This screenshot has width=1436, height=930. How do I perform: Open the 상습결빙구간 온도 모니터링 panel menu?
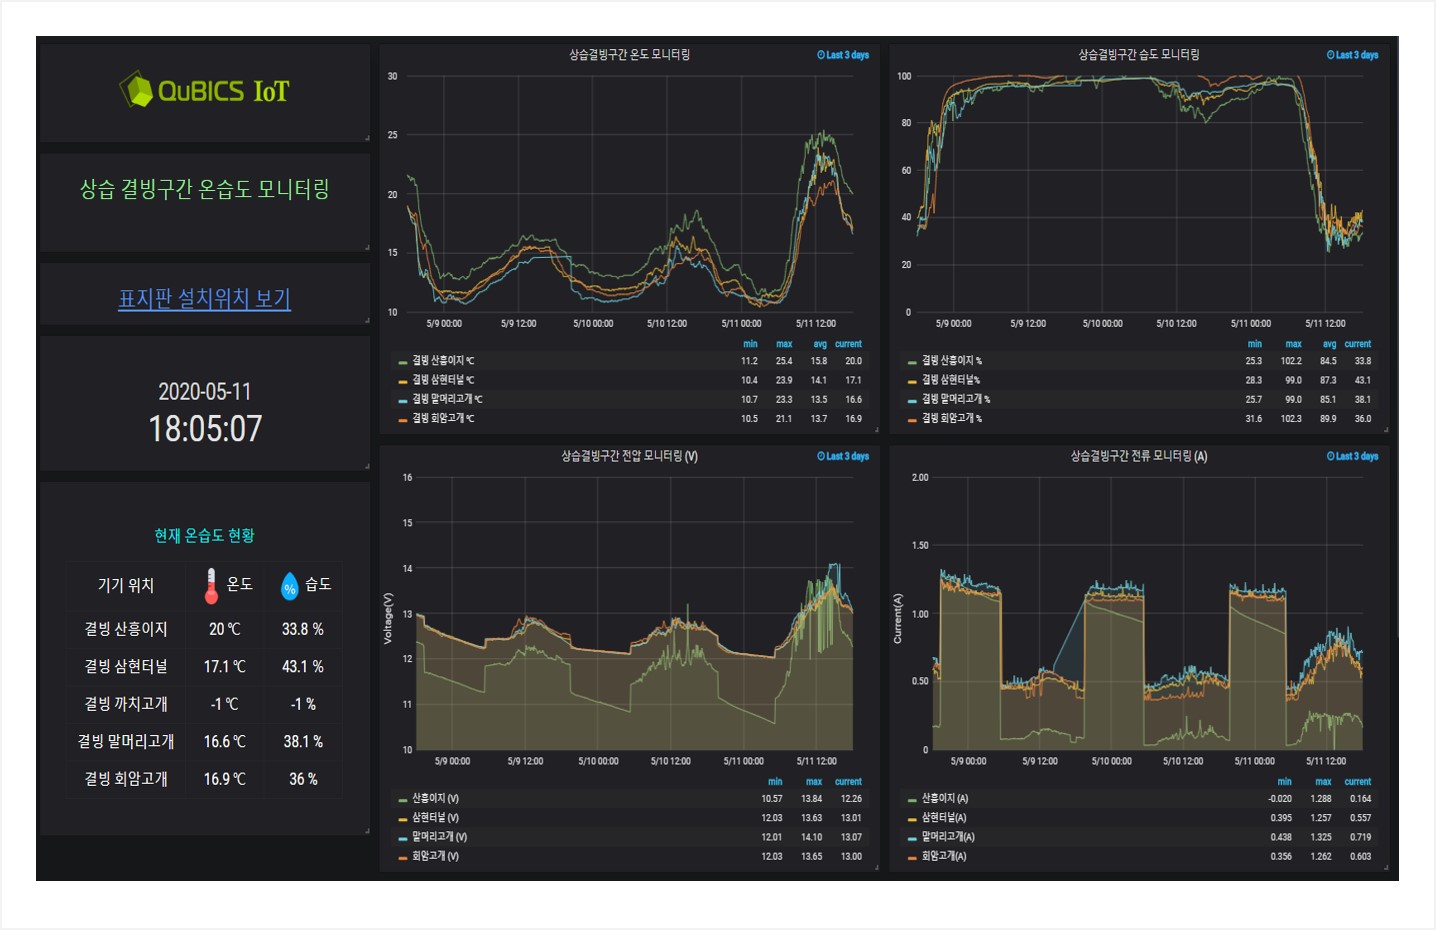pos(629,55)
